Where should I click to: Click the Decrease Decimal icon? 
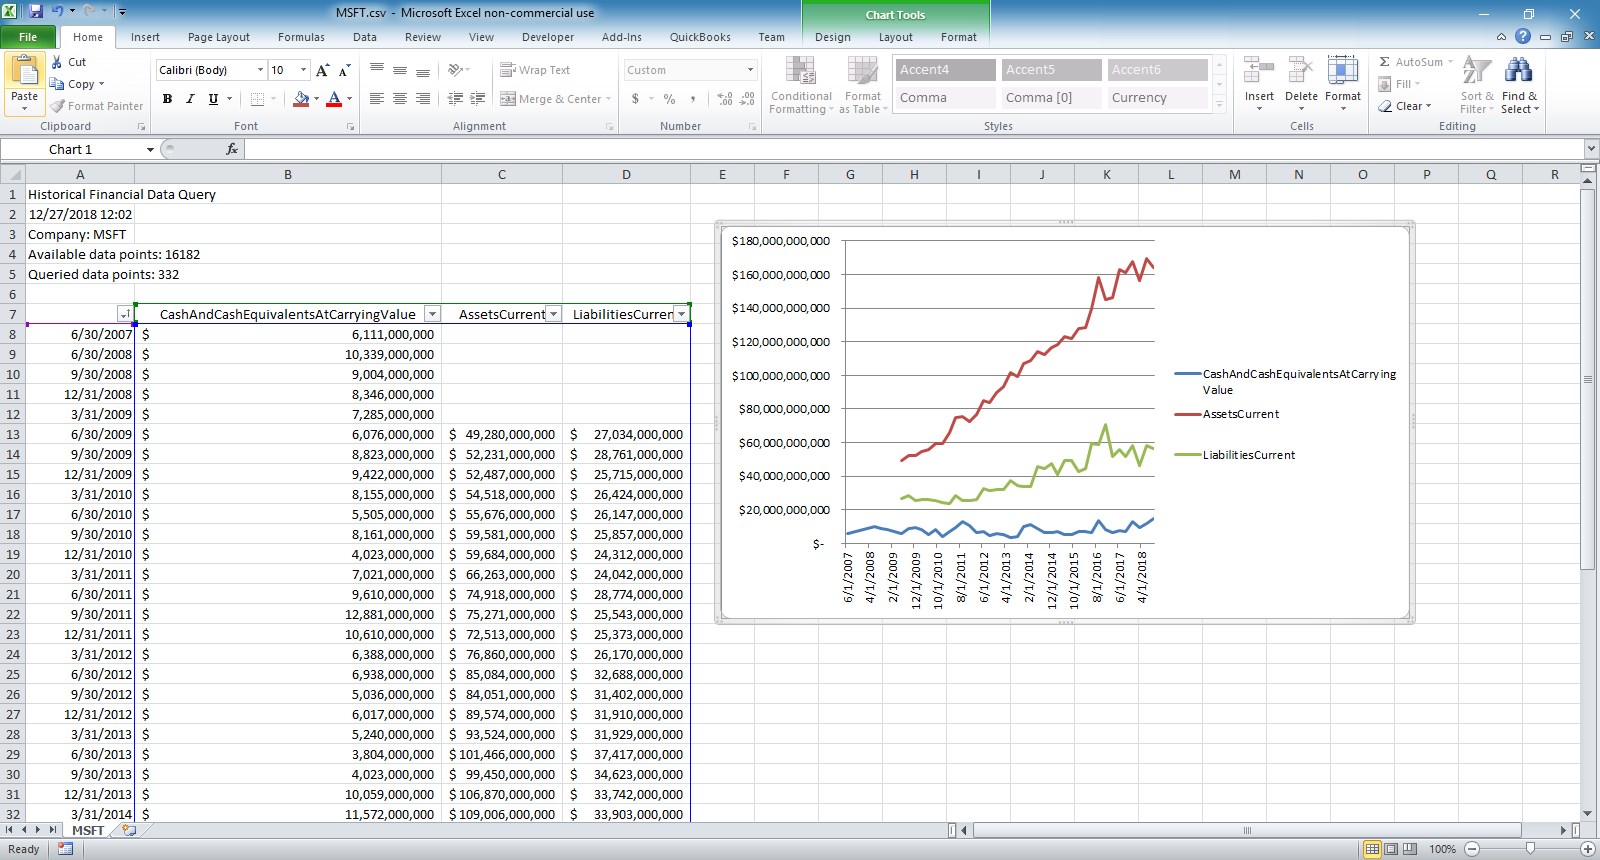point(747,99)
